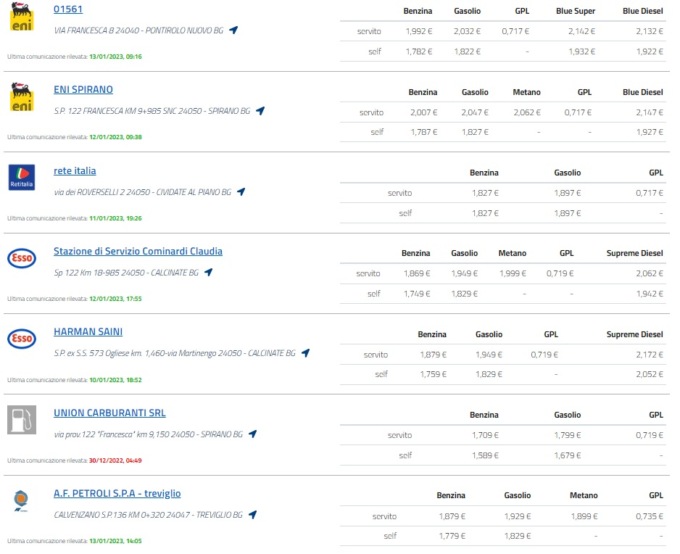Select address S.P. ex S.S. 573 Ogliese
This screenshot has height=554, width=680.
(174, 353)
